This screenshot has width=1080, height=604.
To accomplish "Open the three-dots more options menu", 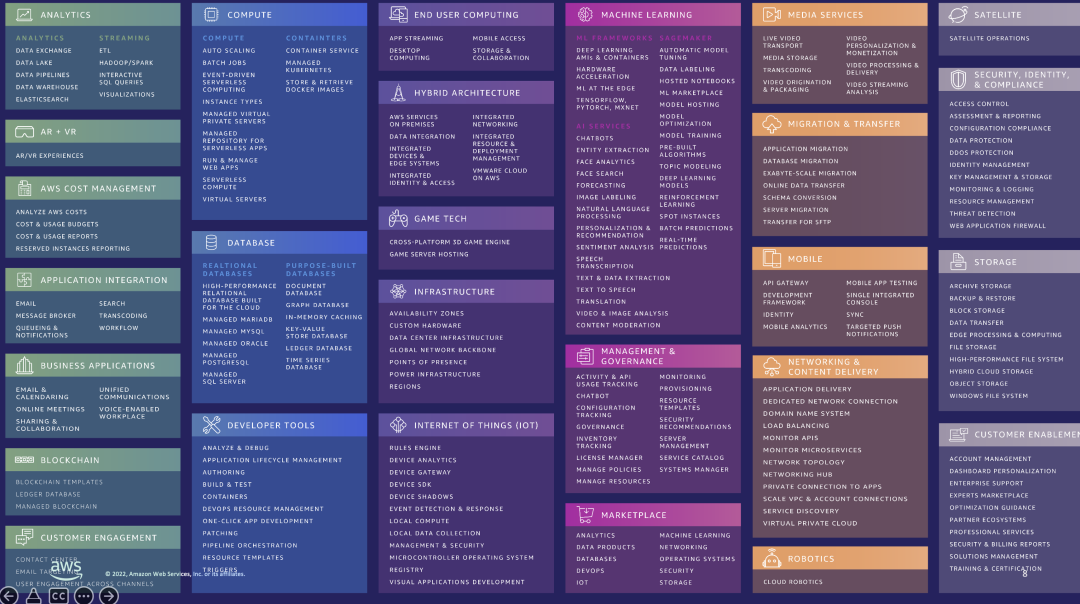I will coord(83,596).
